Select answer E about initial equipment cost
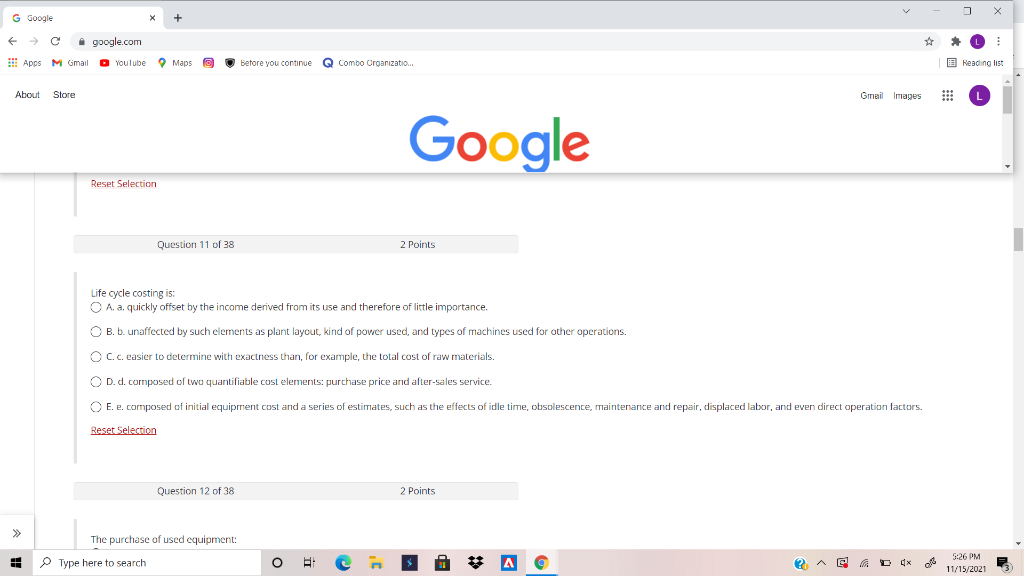 [95, 406]
